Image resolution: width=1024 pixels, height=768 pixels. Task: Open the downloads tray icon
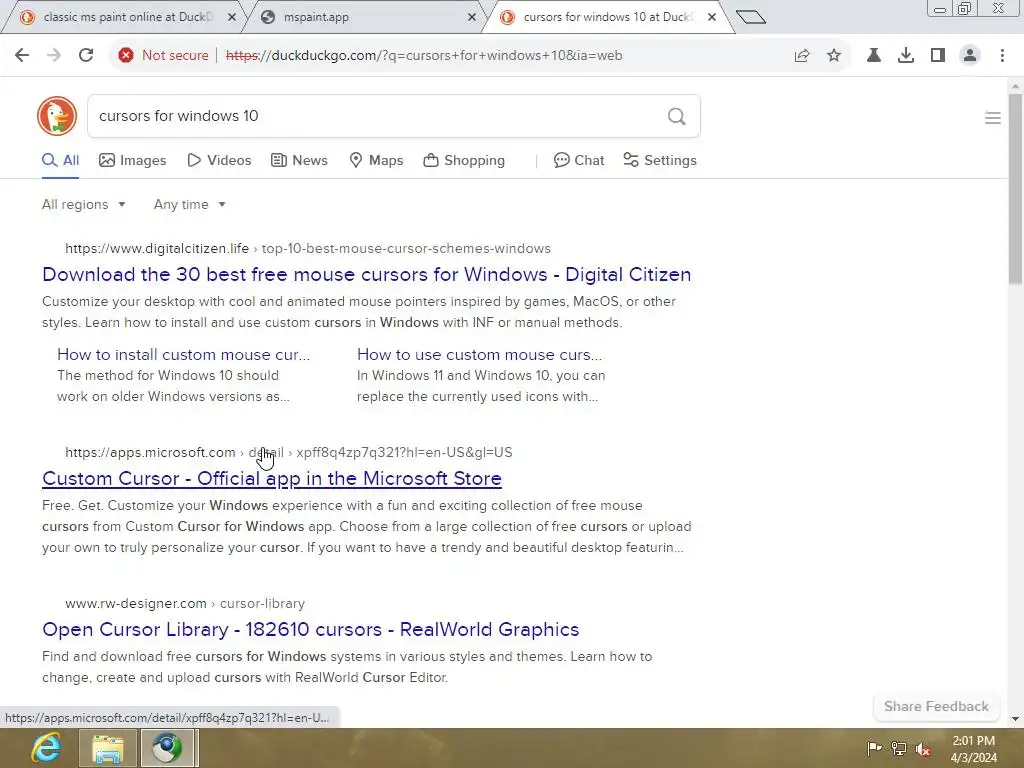coord(906,56)
